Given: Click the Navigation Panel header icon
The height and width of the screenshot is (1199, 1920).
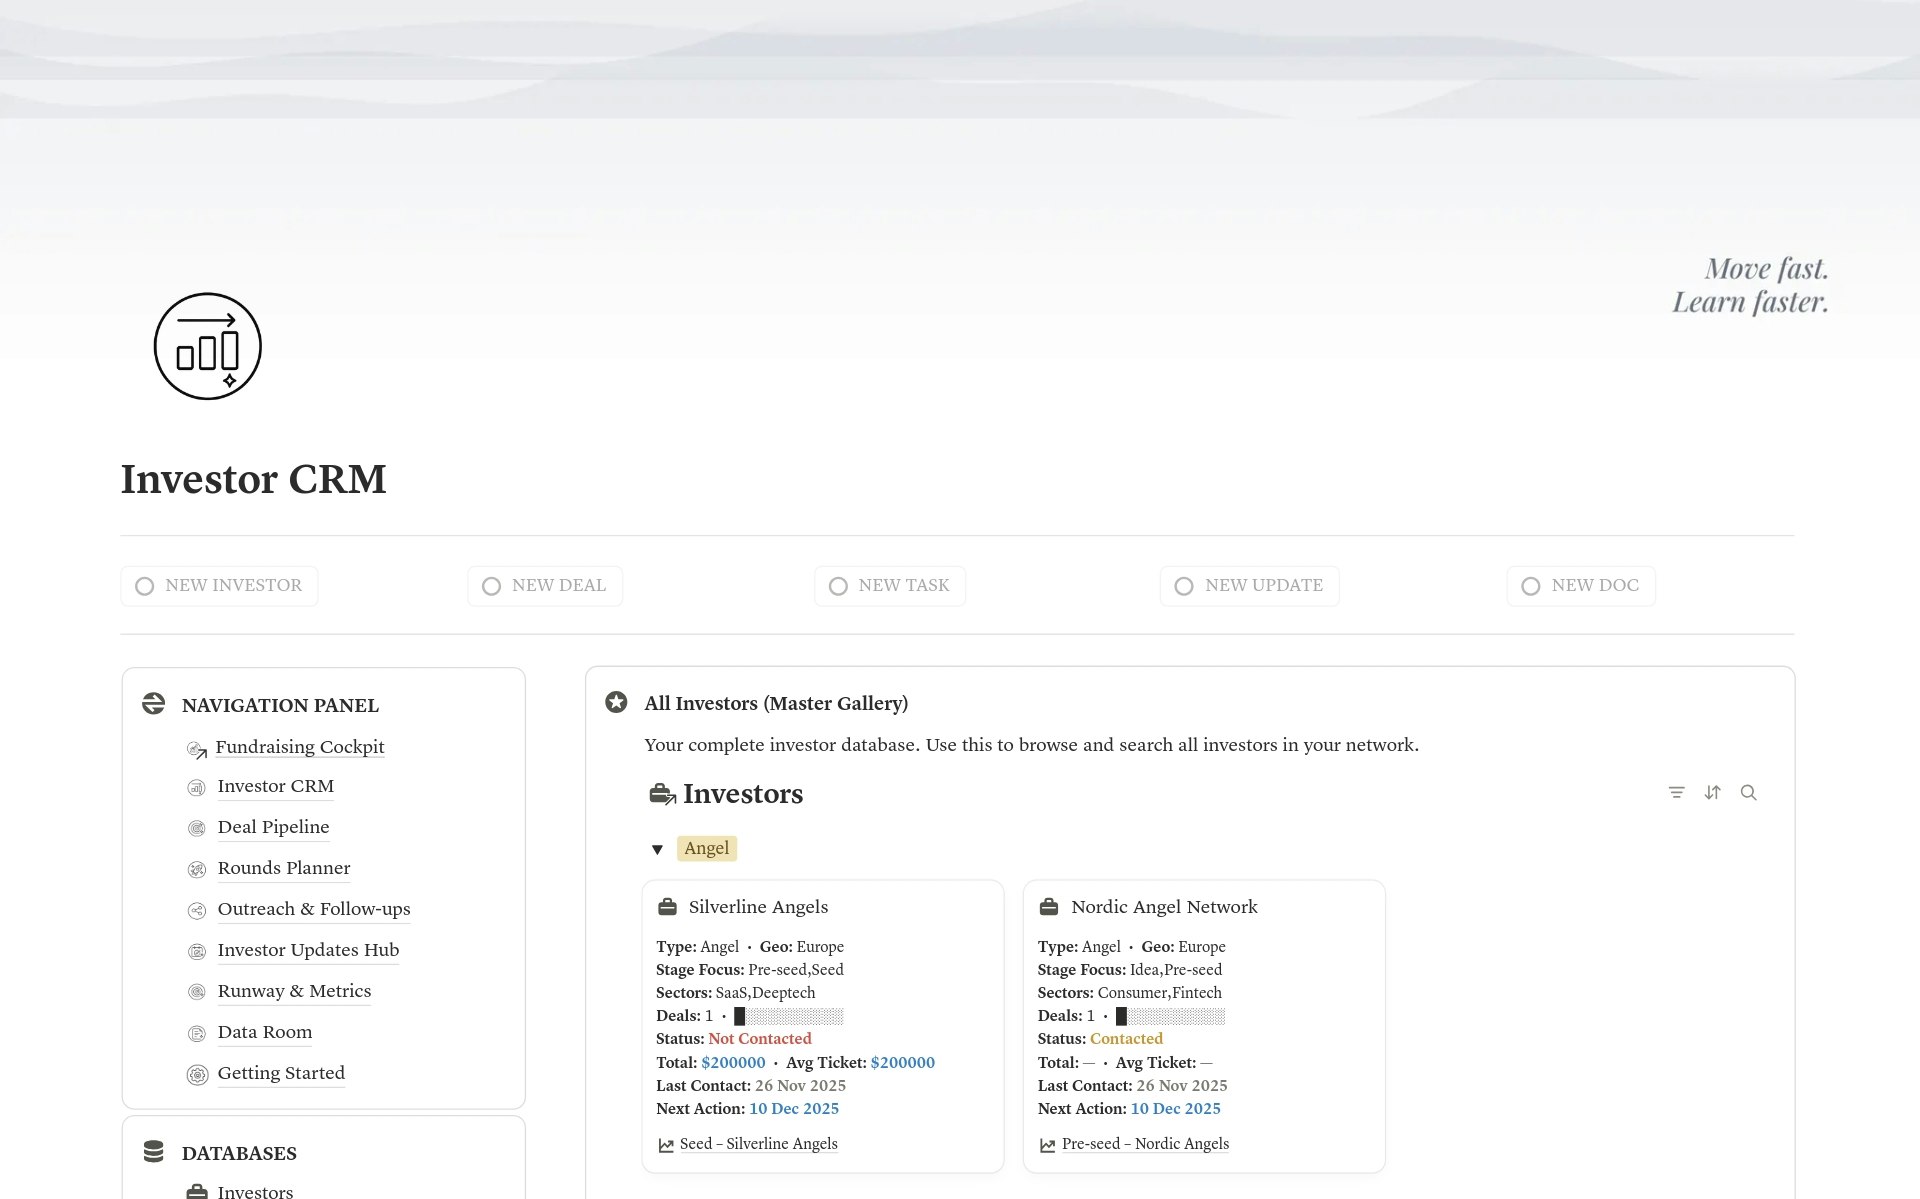Looking at the screenshot, I should pyautogui.click(x=153, y=703).
